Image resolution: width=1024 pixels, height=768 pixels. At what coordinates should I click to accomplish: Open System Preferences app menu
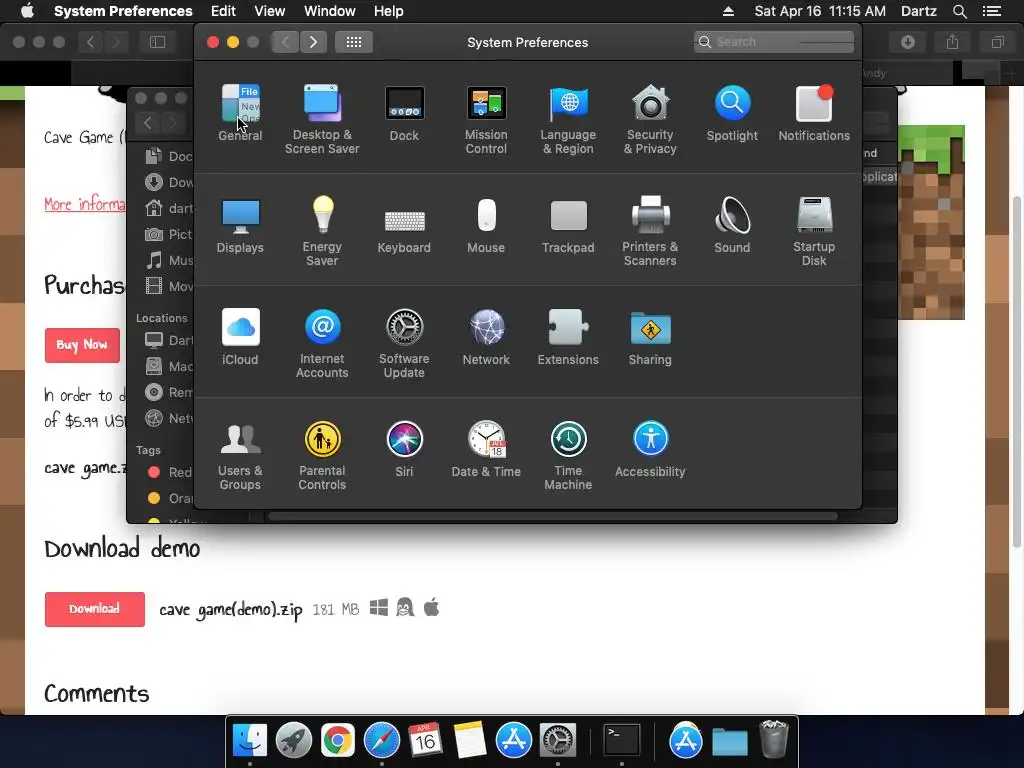pos(123,11)
